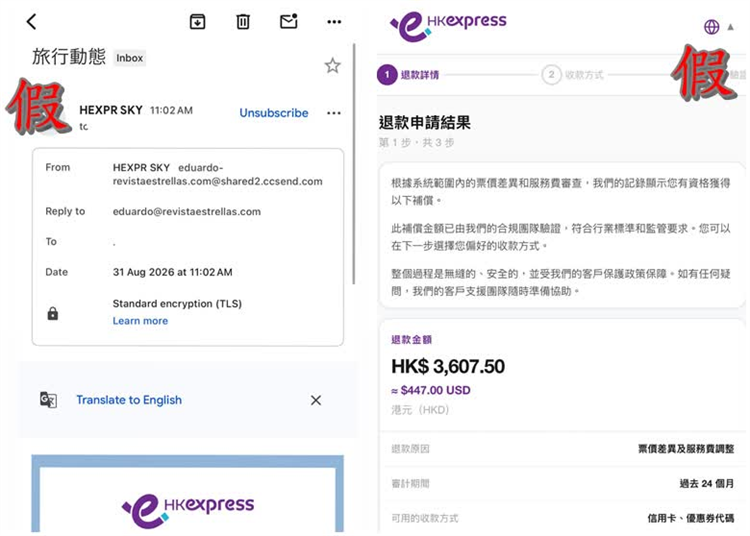Click the Unsubscribe link

[x=274, y=113]
